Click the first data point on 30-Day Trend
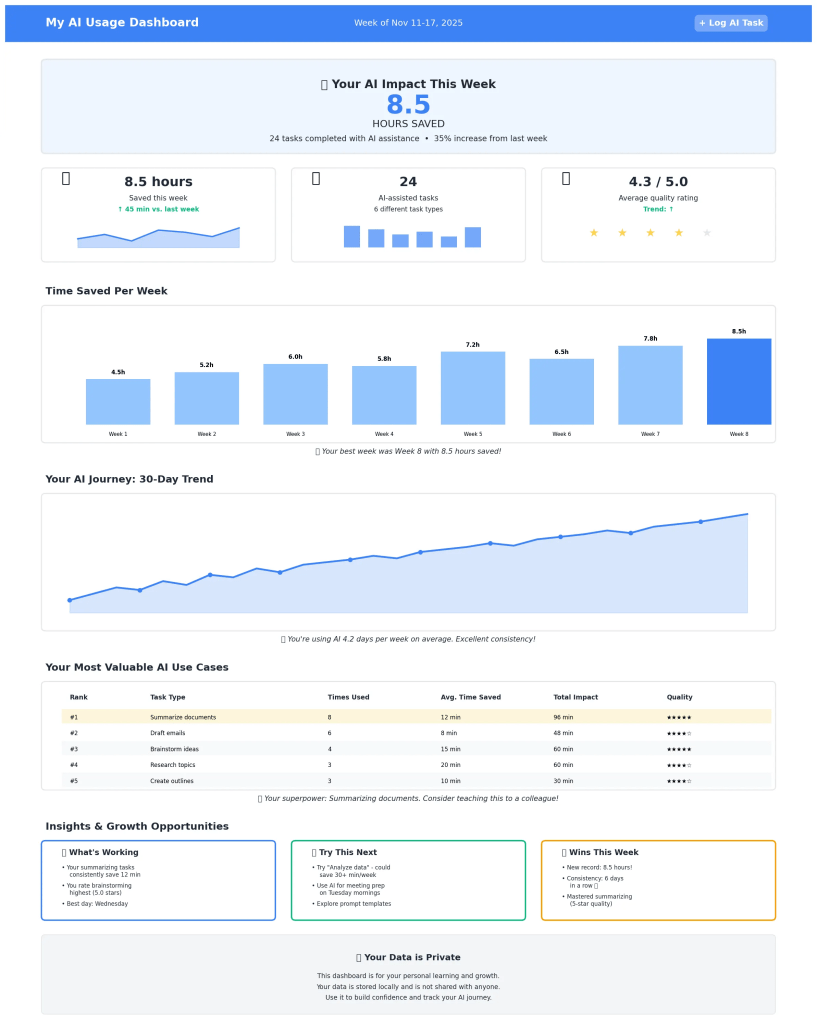 tap(70, 600)
